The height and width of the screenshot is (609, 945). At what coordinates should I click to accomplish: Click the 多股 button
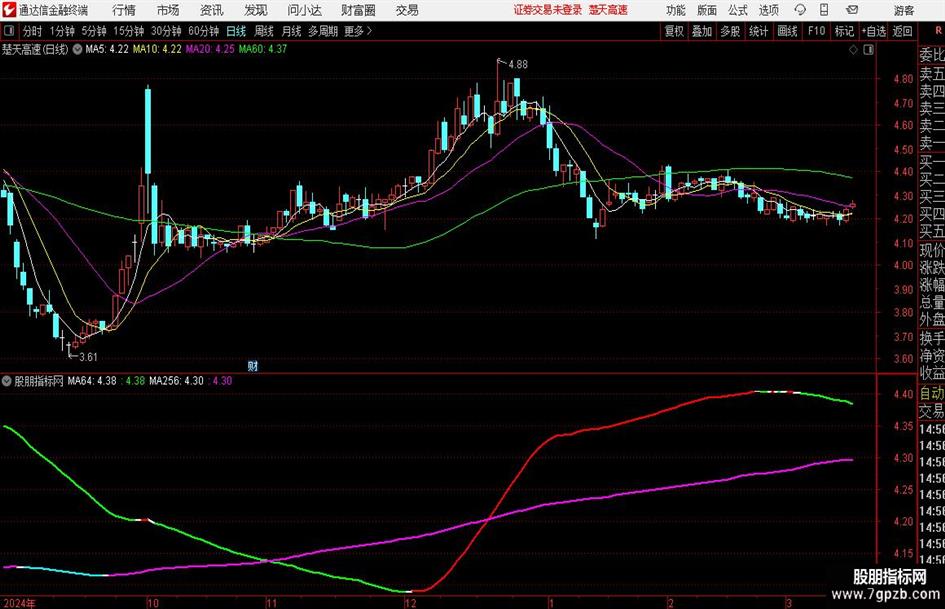point(730,31)
